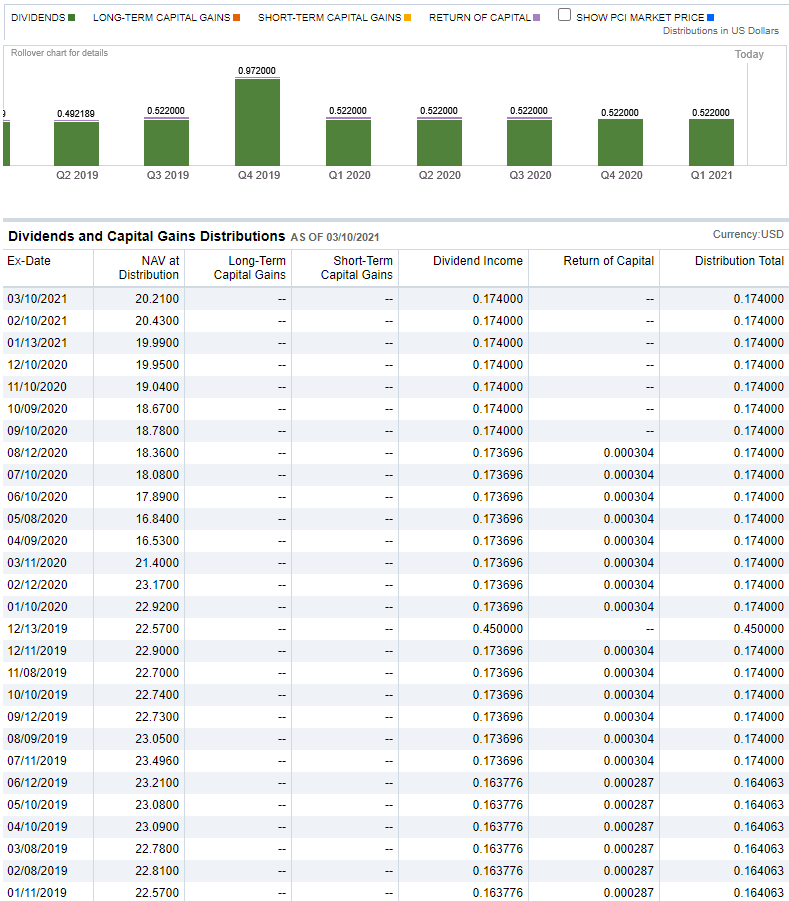Select the Q4 2020 distribution bar
This screenshot has height=901, width=789.
pos(621,143)
